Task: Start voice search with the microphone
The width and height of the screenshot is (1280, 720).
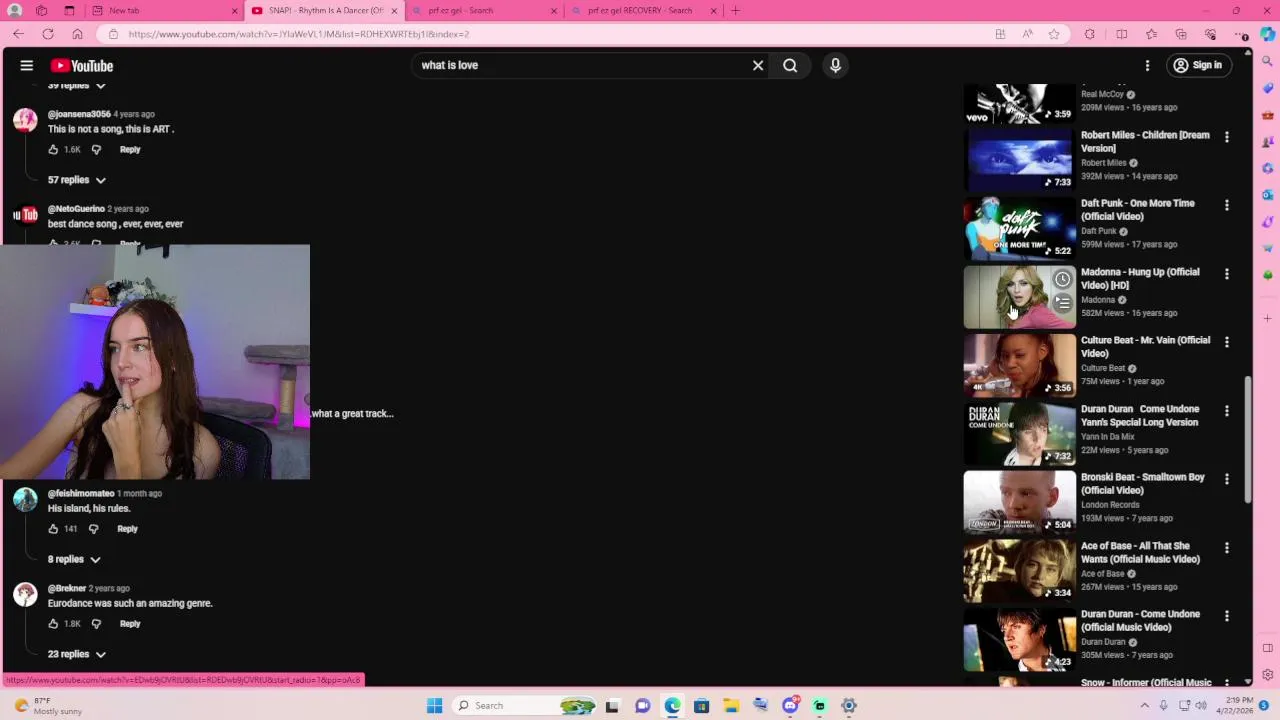Action: (x=835, y=66)
